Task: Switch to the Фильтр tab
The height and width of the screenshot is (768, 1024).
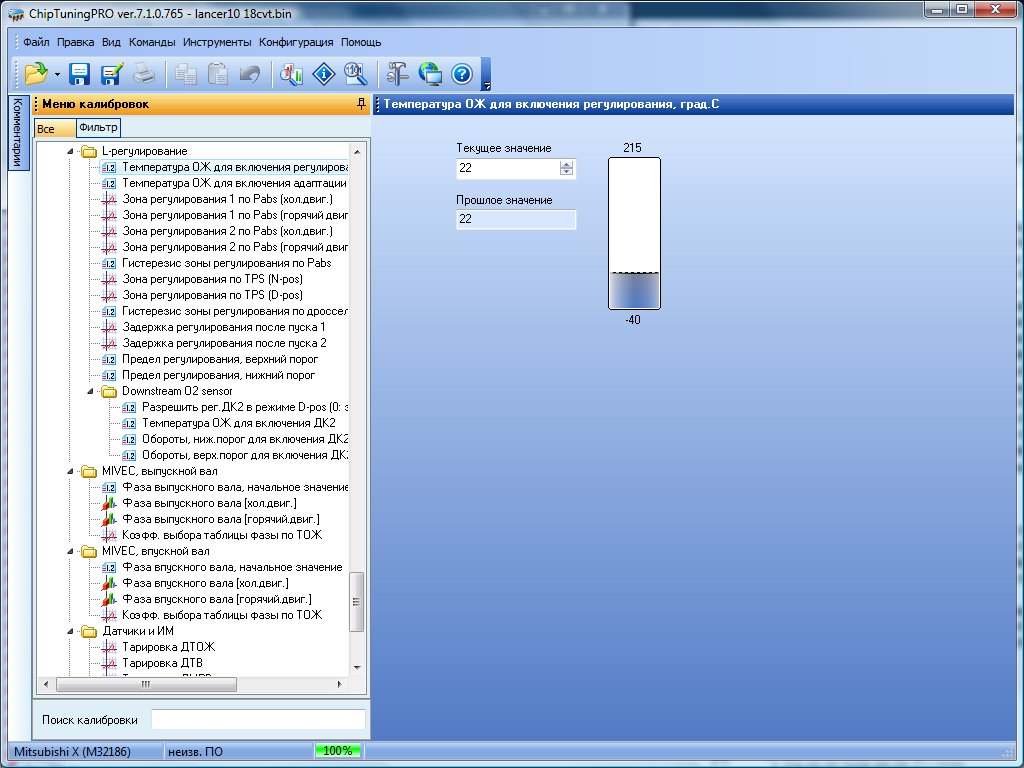Action: click(x=98, y=128)
